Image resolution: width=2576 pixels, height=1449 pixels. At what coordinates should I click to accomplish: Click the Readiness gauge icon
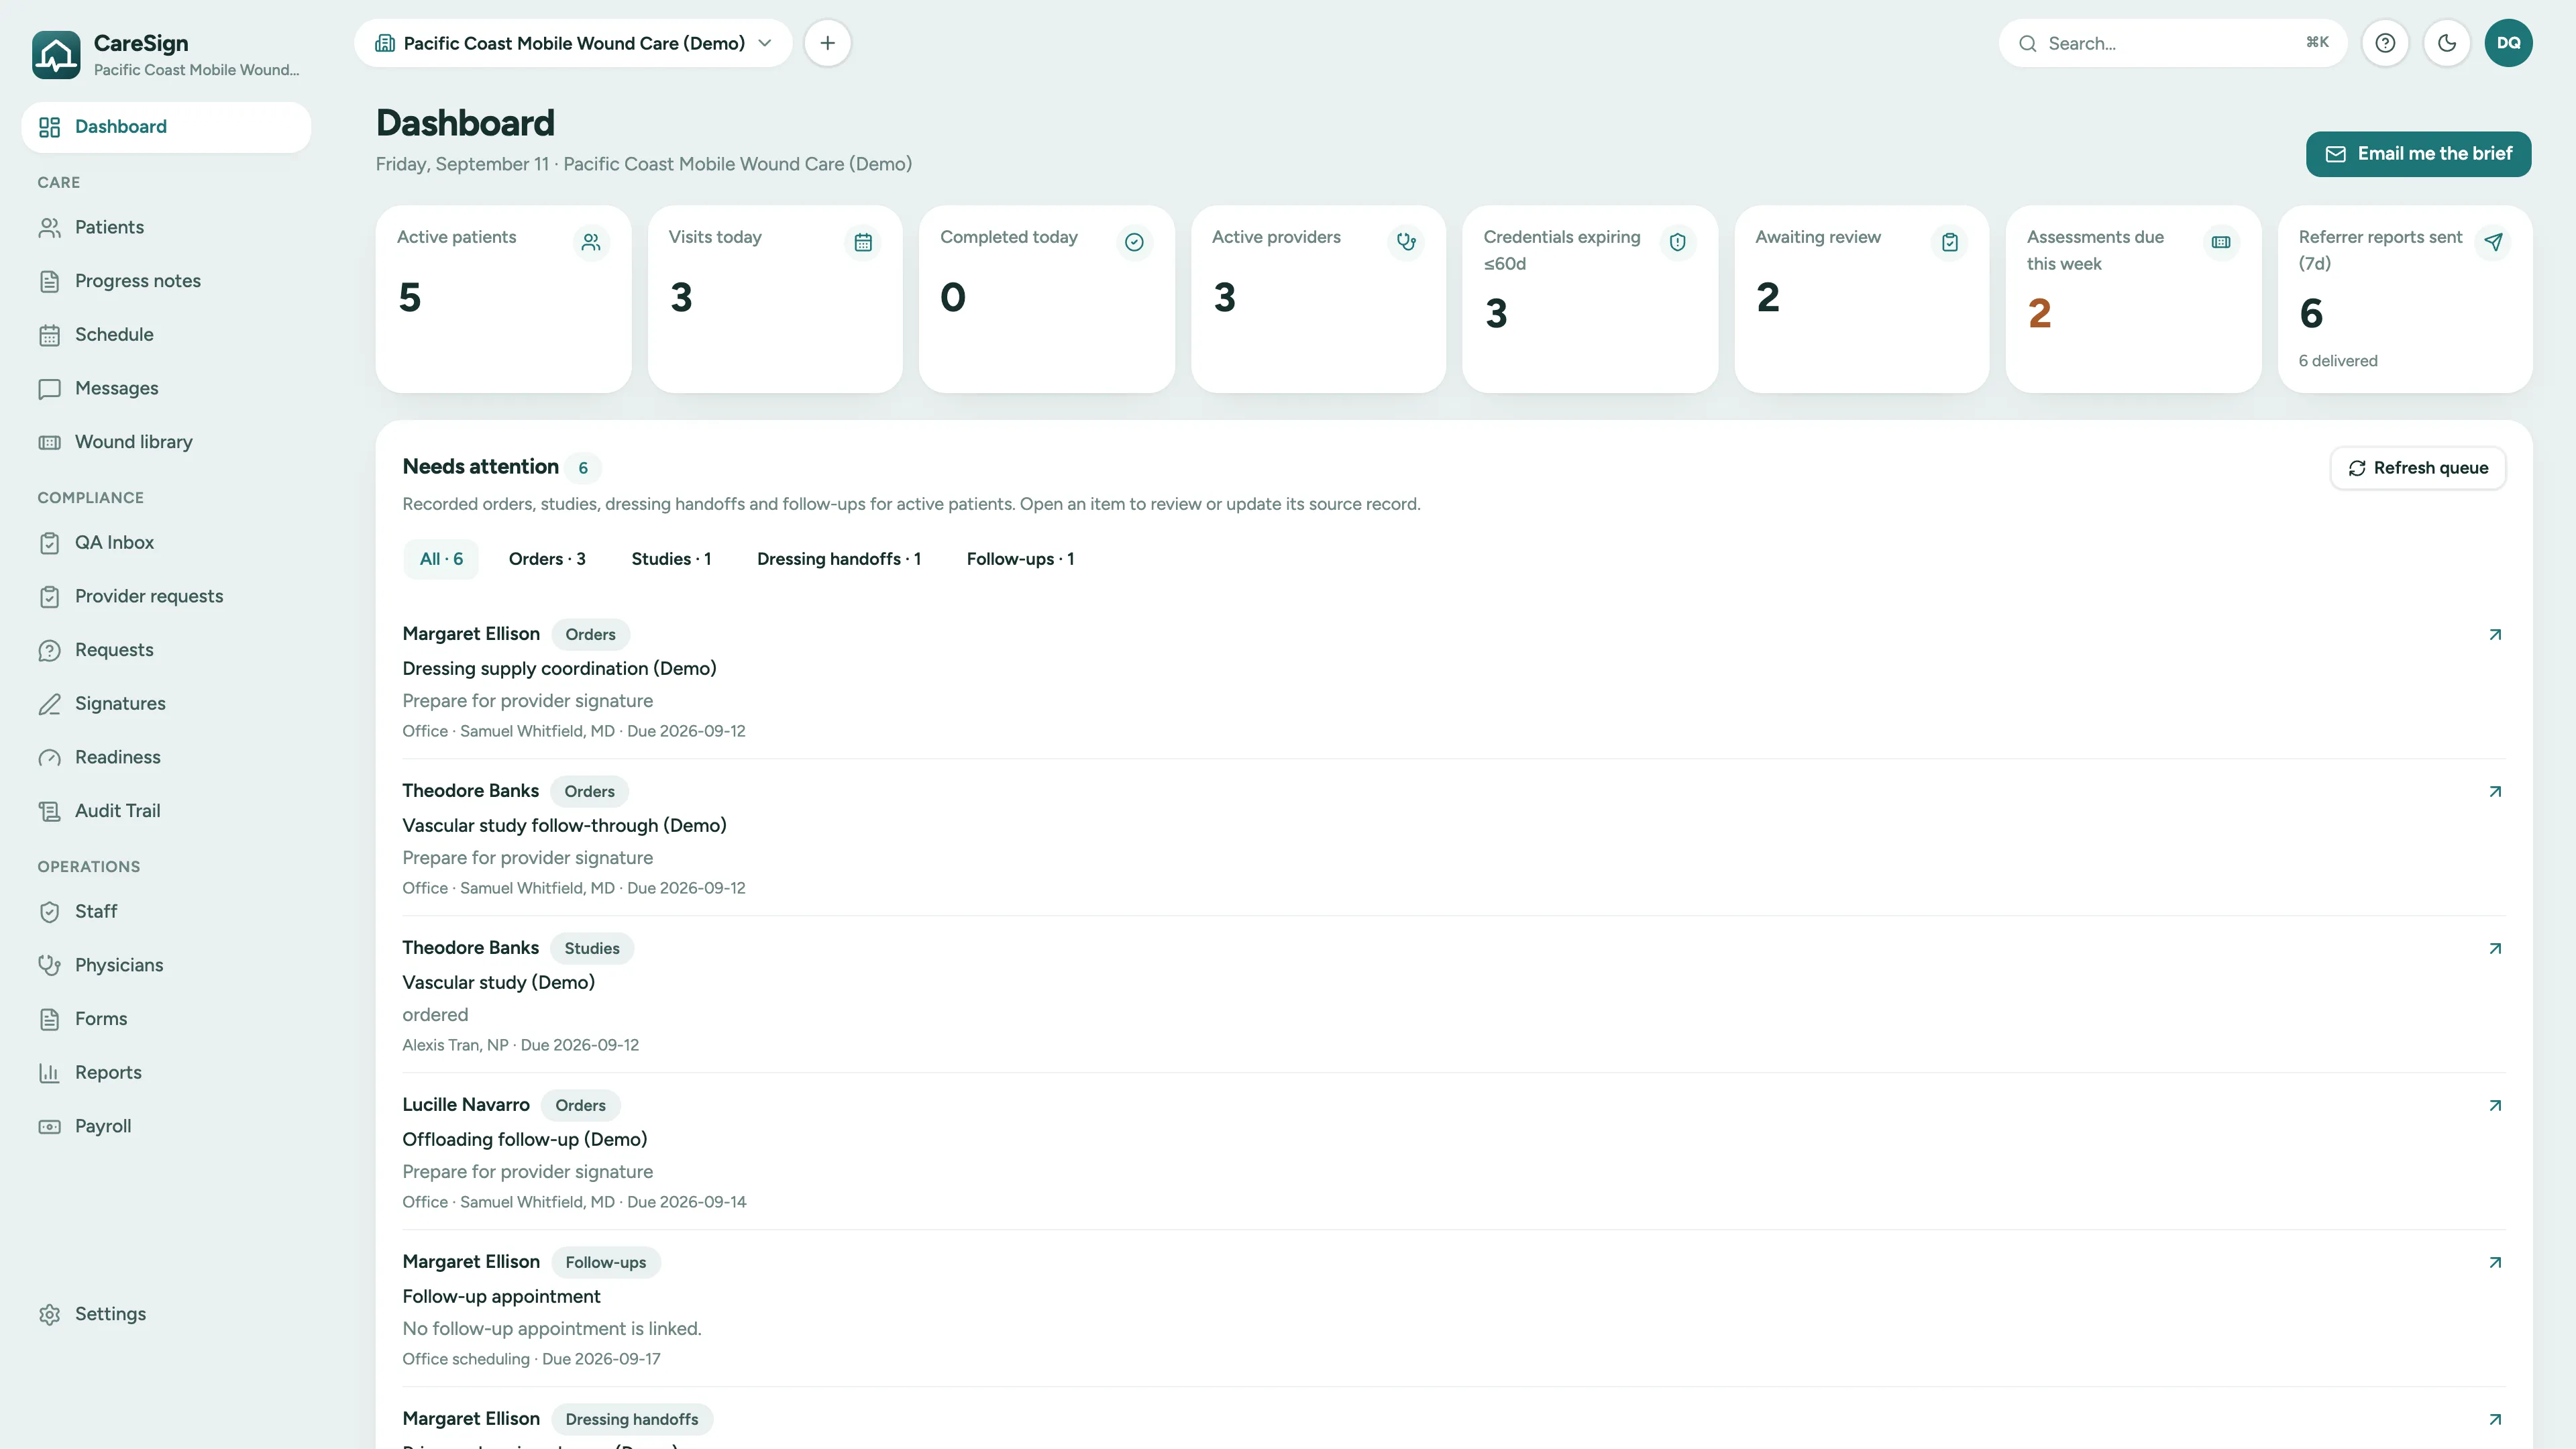pos(49,758)
